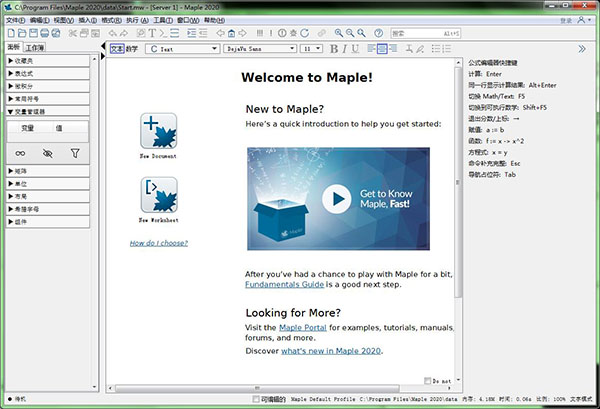Viewport: 600px width, 409px height.
Task: Expand the 希腊字母 palette
Action: coord(48,209)
